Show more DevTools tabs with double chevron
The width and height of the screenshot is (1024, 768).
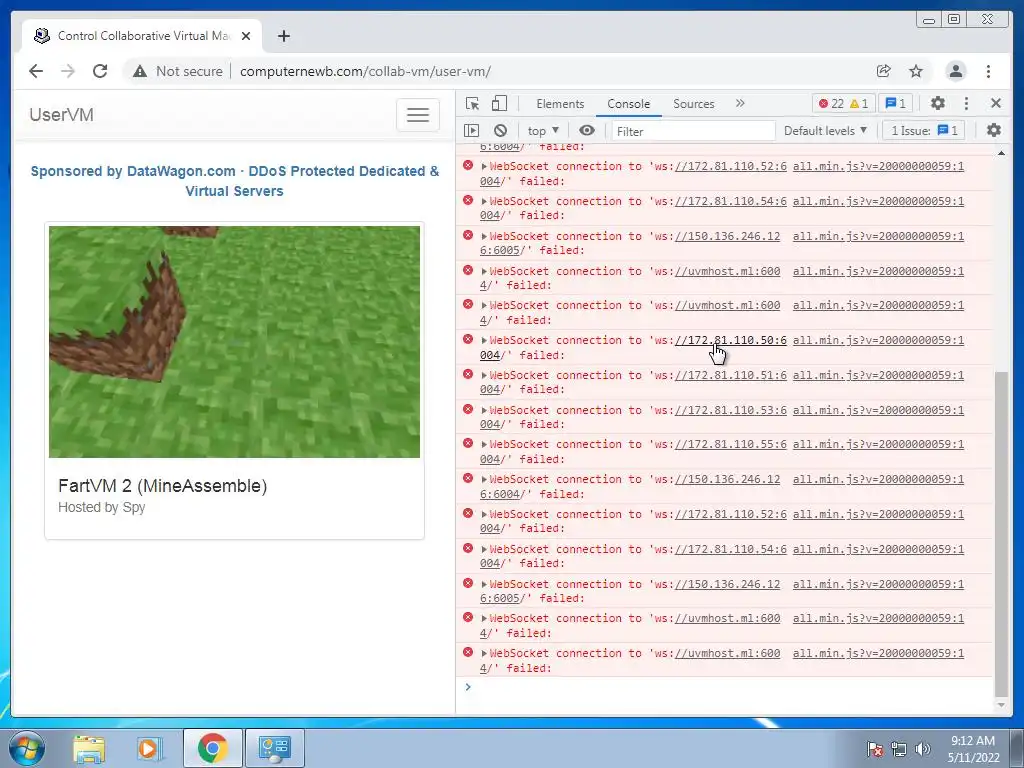[740, 103]
